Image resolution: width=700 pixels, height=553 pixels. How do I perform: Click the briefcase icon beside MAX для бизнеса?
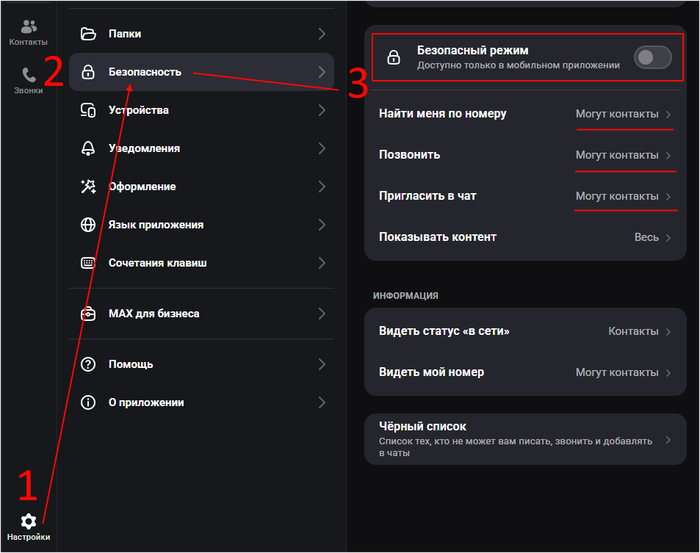[x=88, y=314]
